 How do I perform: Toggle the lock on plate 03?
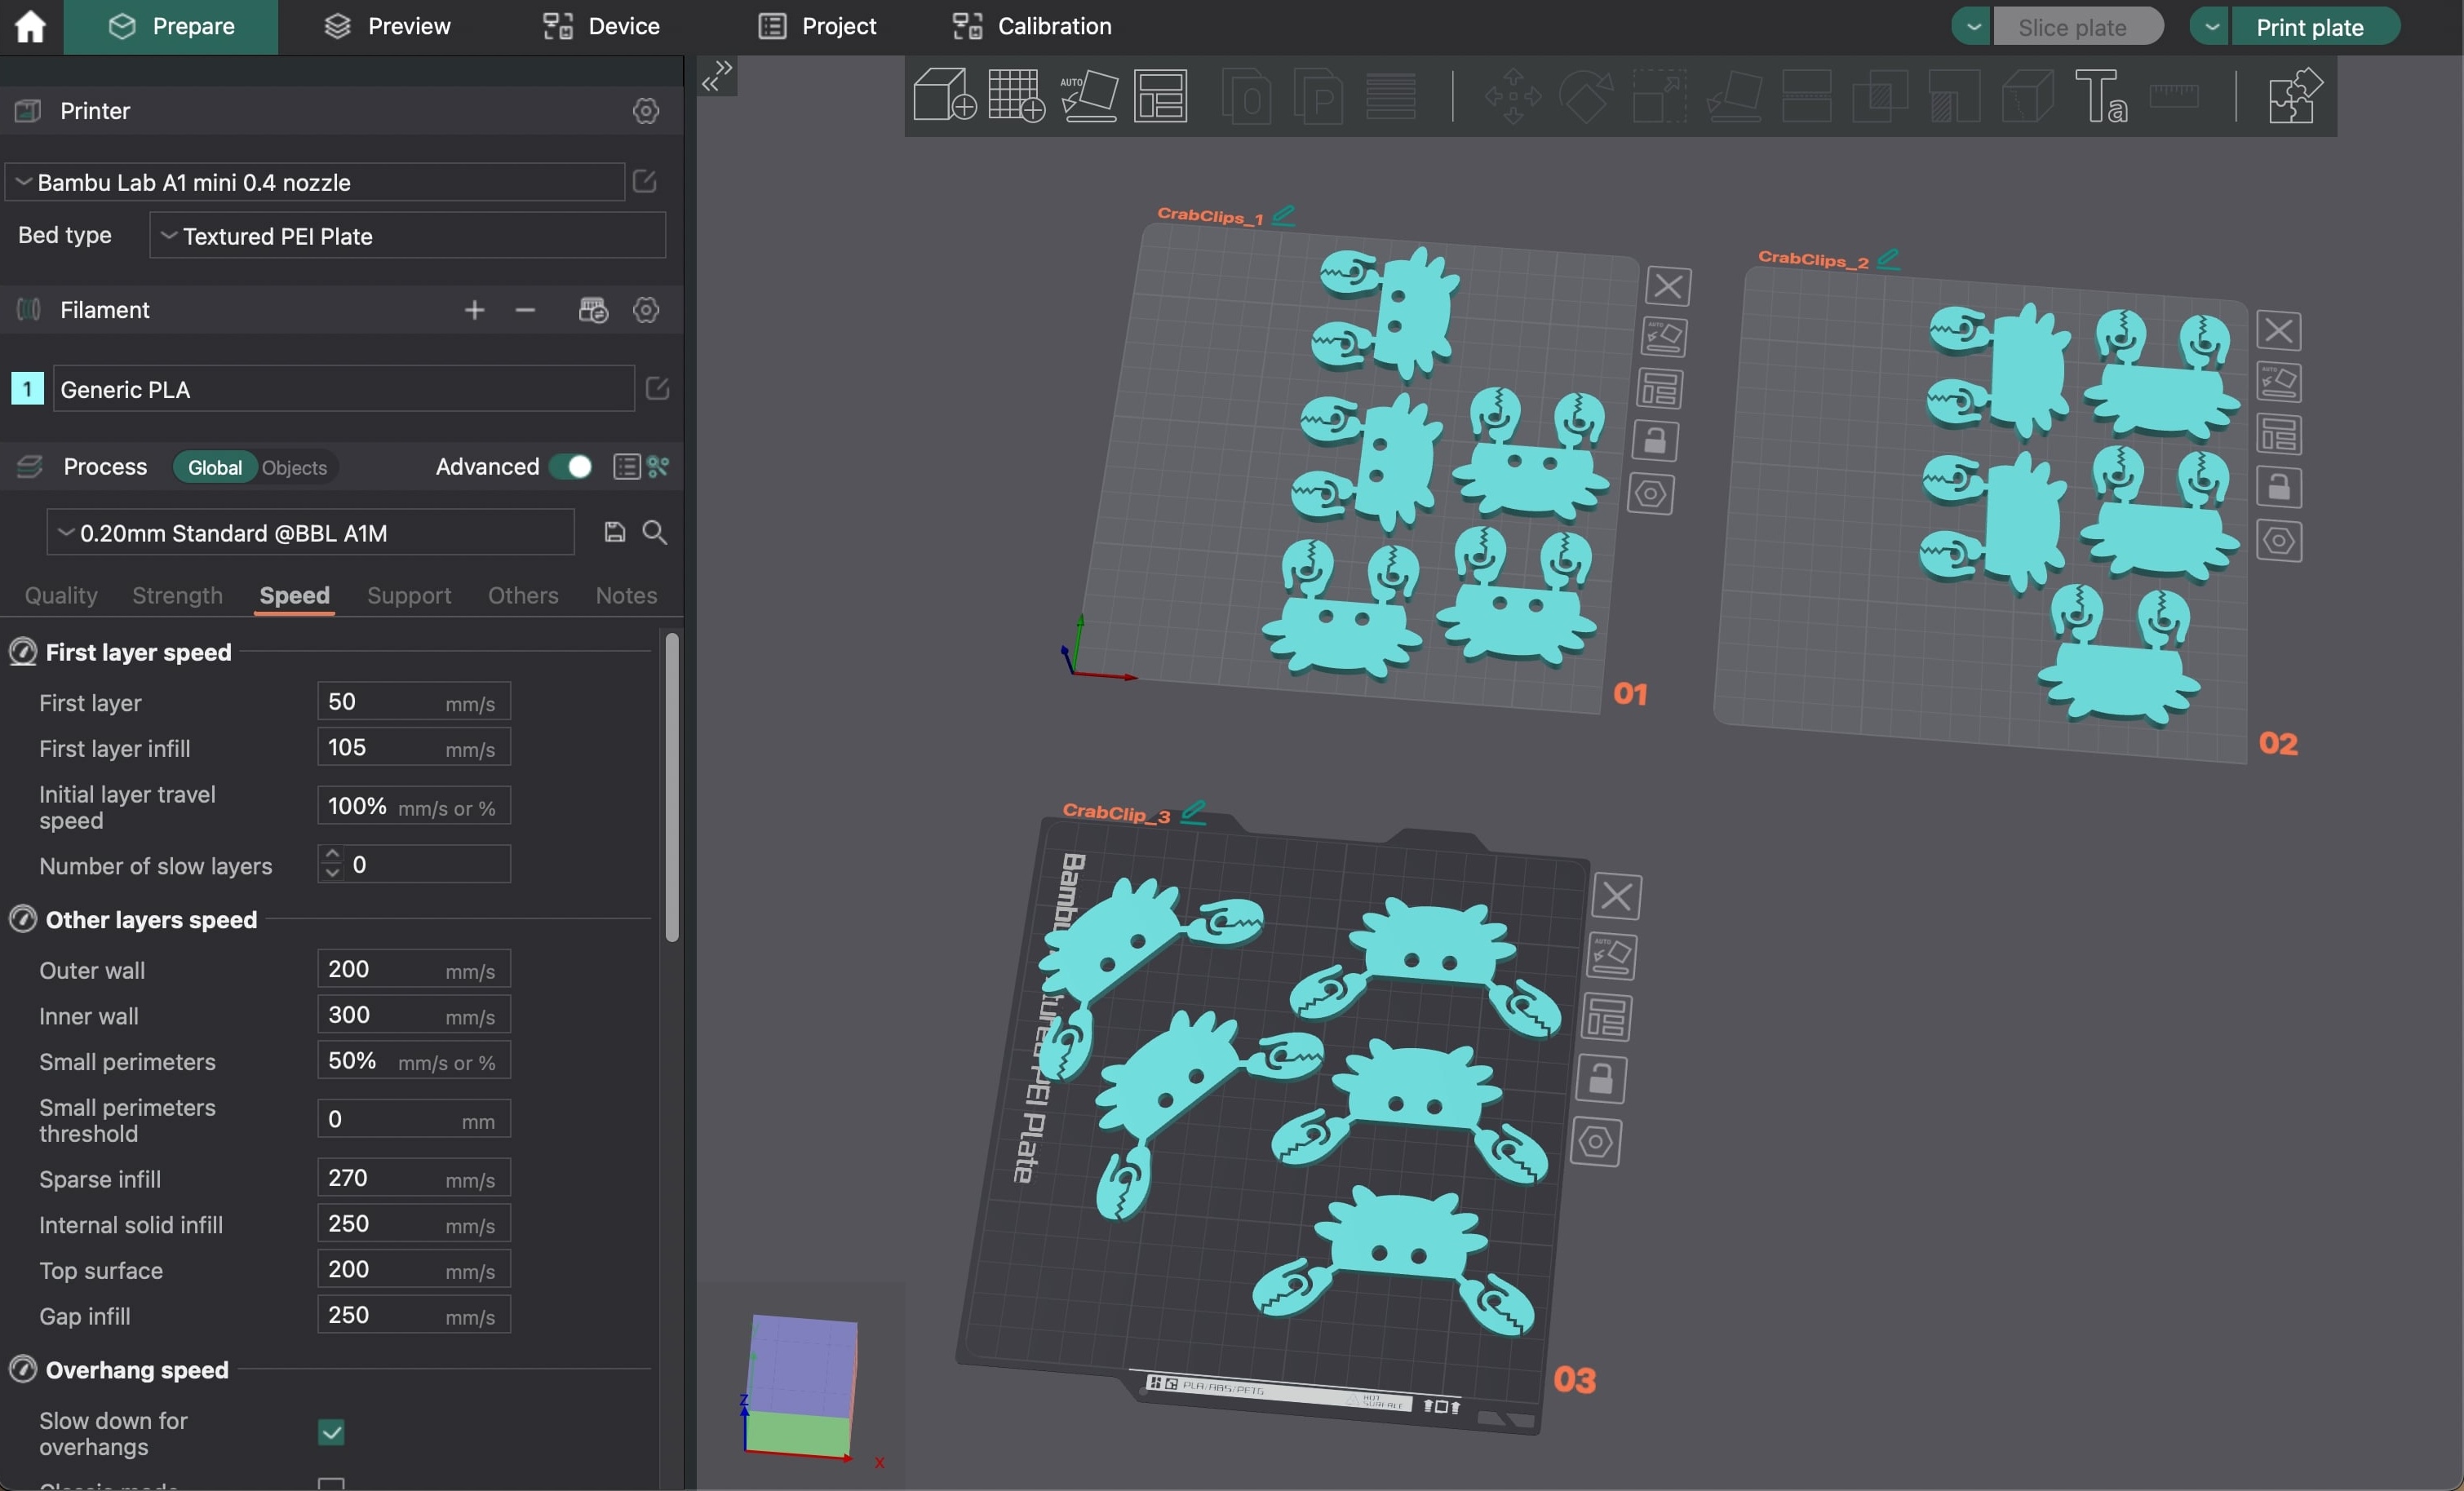coord(1601,1080)
